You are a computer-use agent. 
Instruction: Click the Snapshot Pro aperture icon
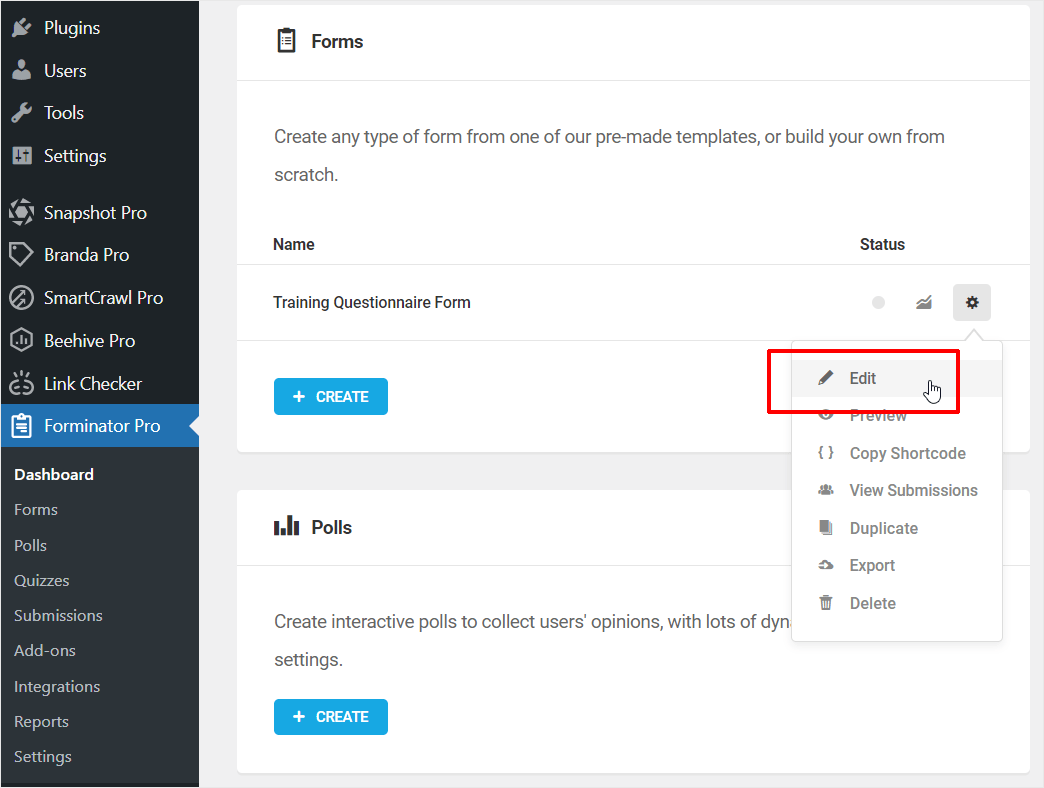(x=21, y=212)
